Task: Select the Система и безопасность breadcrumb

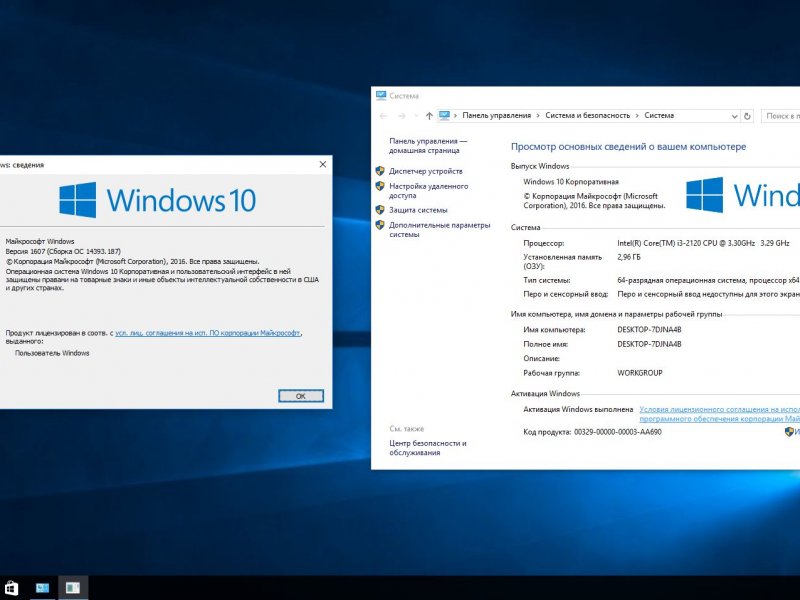Action: 587,116
